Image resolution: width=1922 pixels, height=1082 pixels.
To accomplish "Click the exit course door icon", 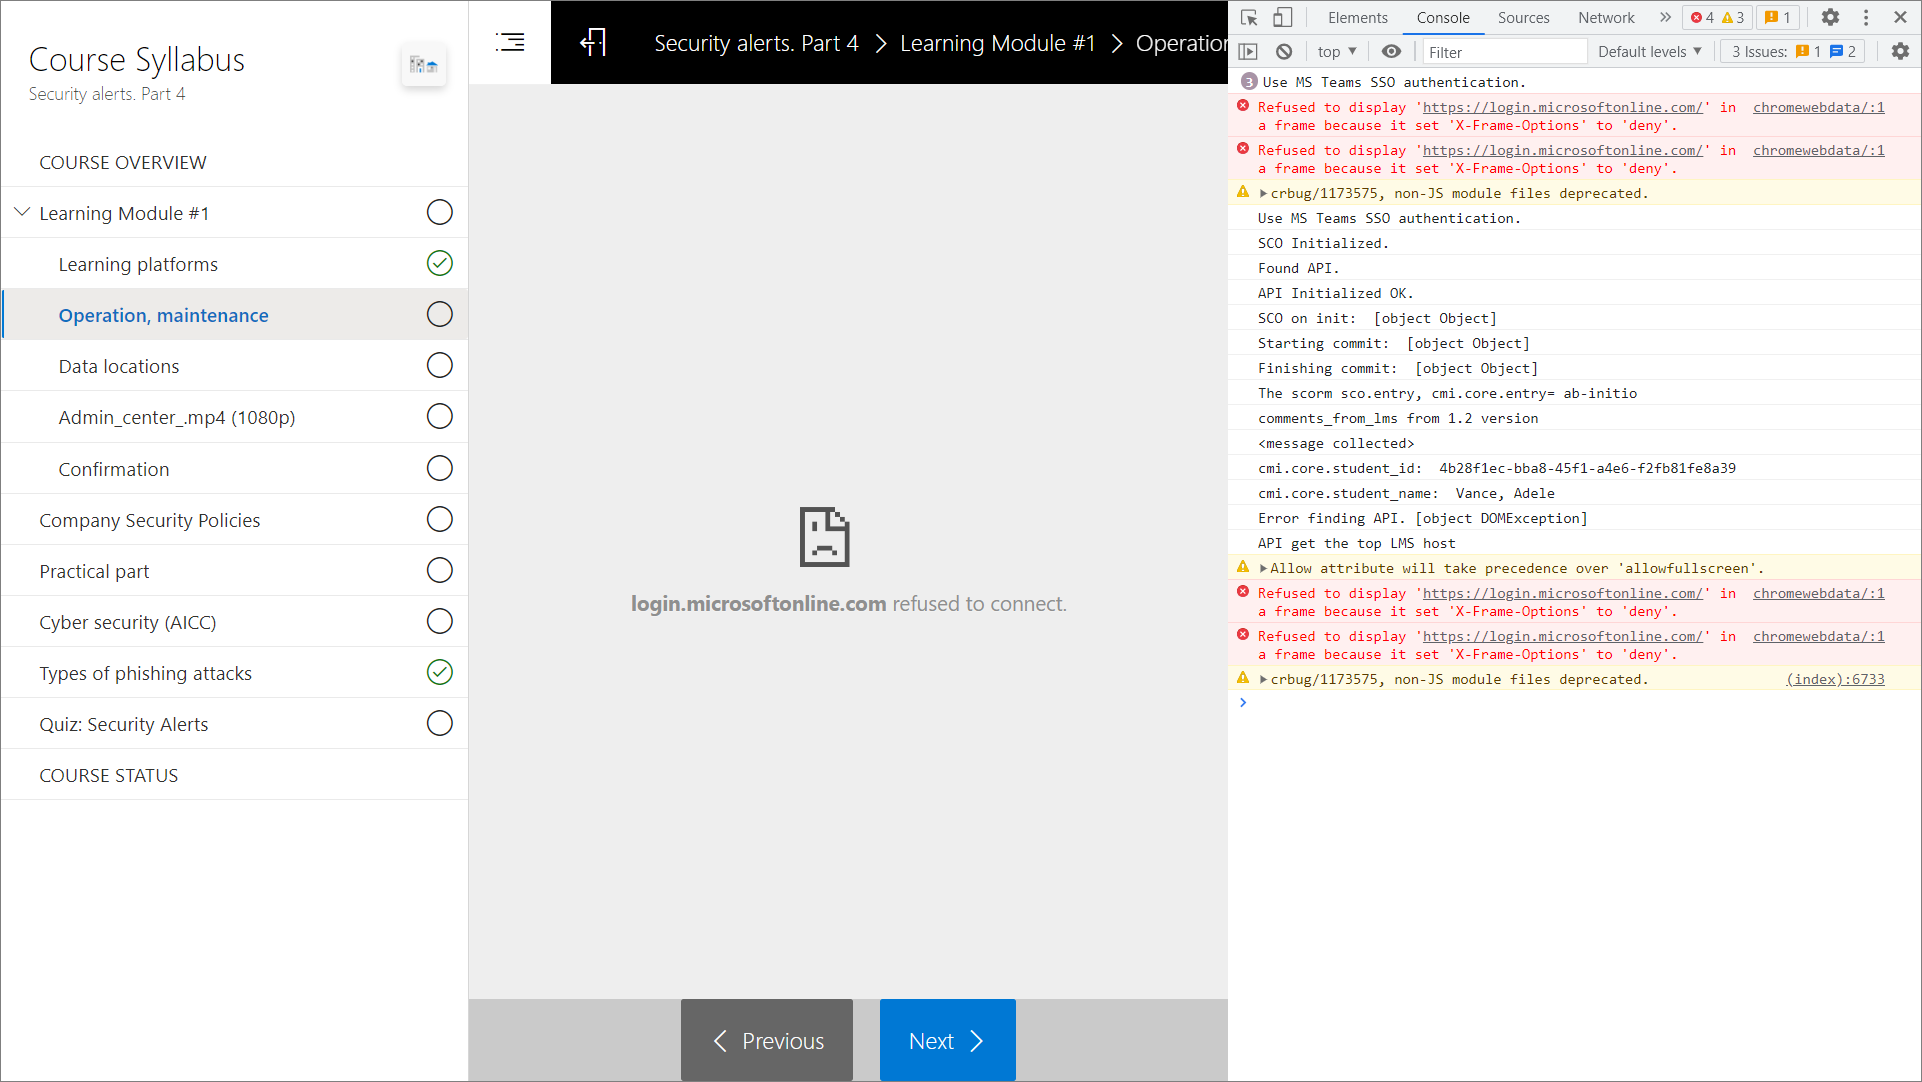I will pos(593,42).
